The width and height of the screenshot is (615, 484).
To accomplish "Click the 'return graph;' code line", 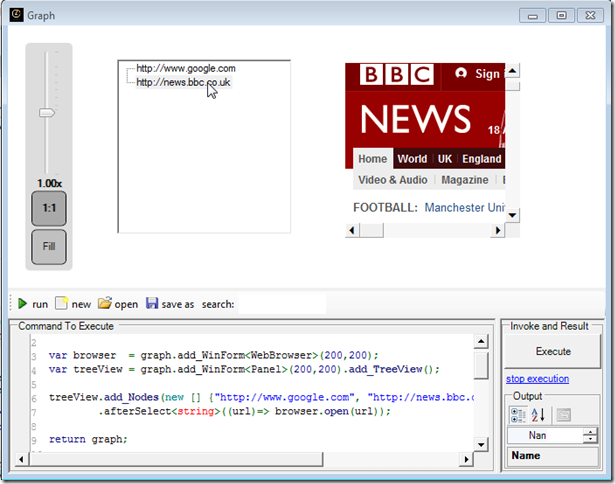I will 88,439.
